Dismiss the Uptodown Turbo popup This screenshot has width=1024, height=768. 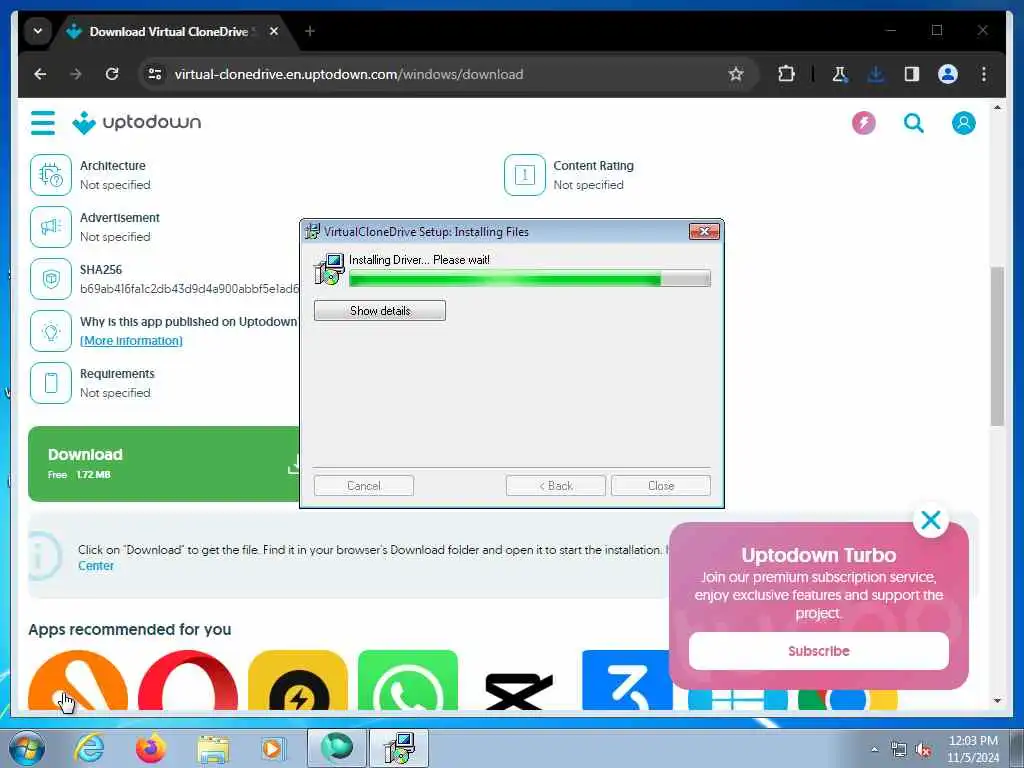pos(931,520)
